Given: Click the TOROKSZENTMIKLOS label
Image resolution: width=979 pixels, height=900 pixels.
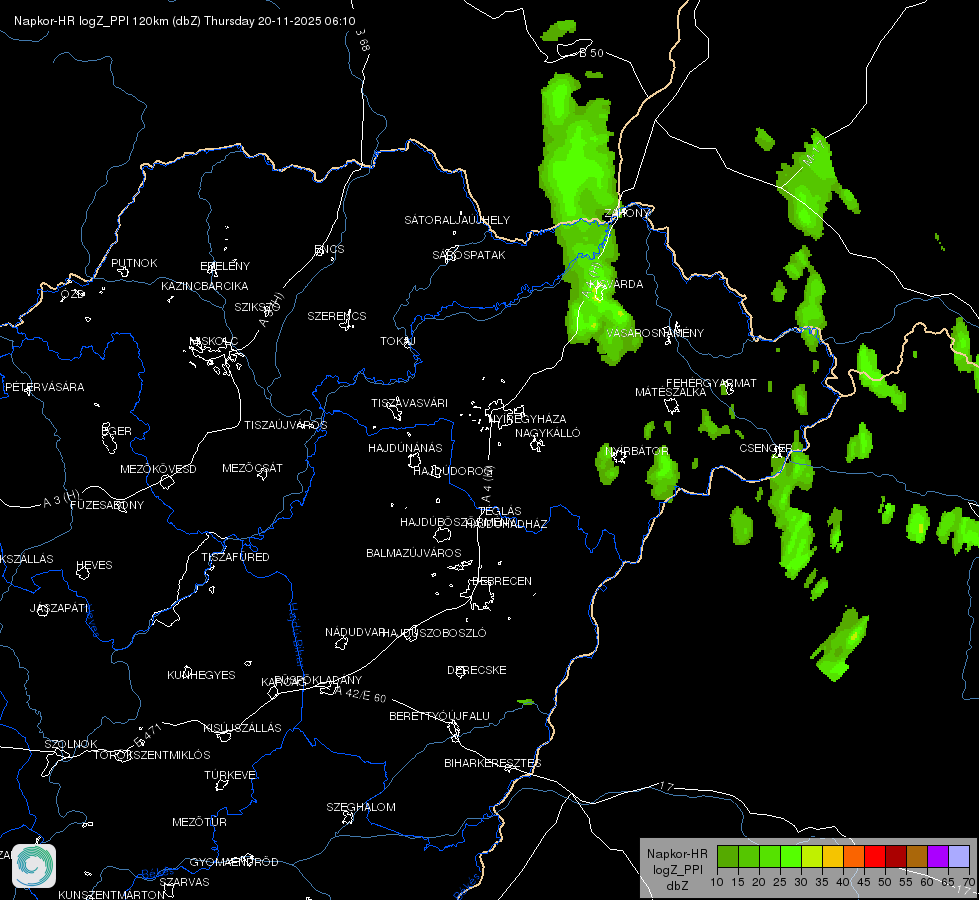Looking at the screenshot, I should click(152, 755).
